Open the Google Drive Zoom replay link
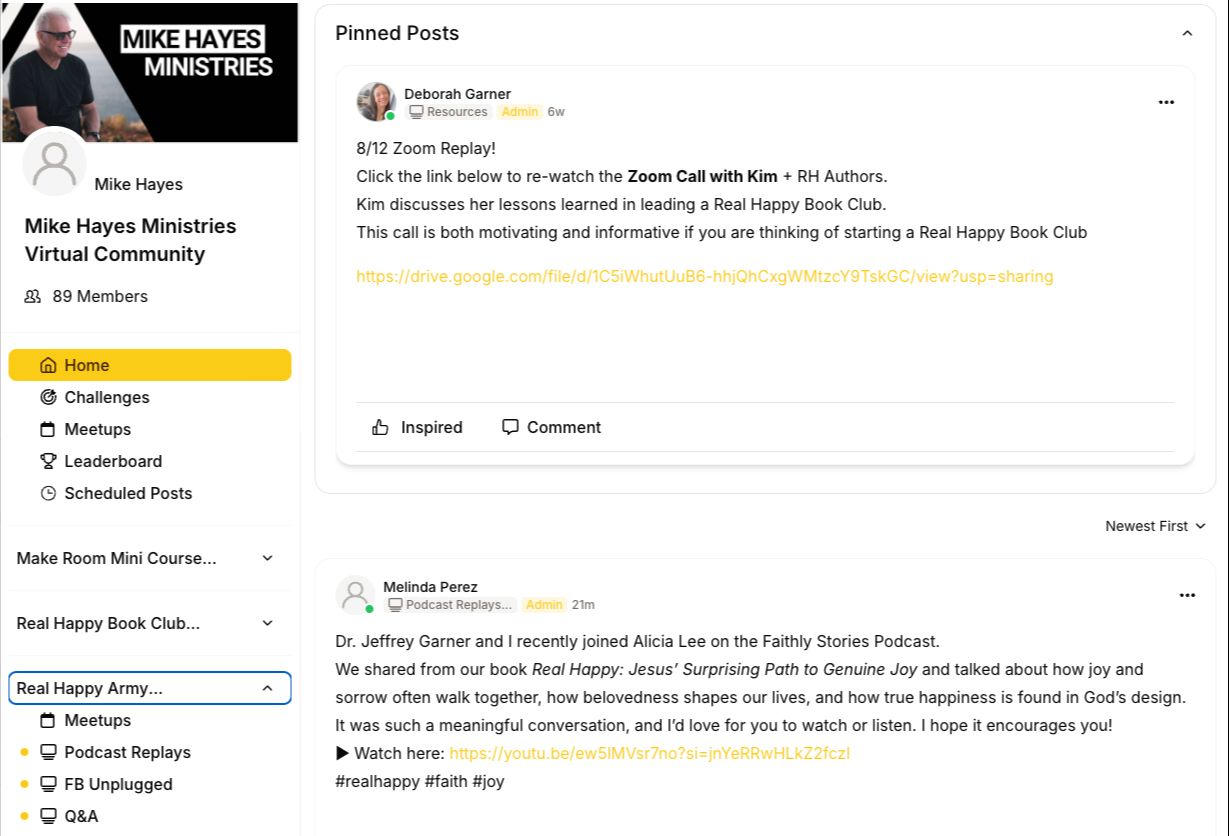The image size is (1229, 836). [704, 276]
